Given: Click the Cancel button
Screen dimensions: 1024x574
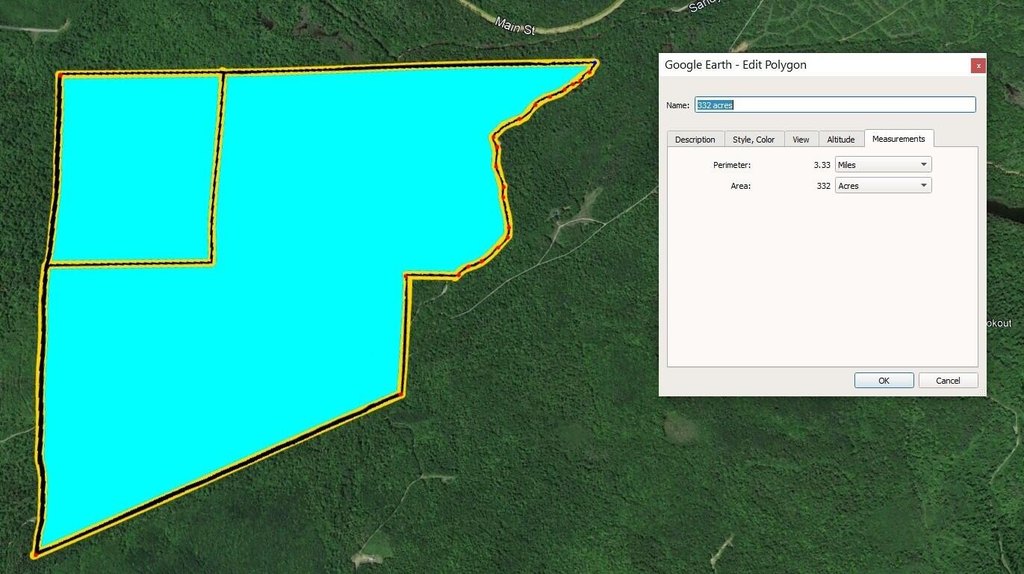Looking at the screenshot, I should [947, 380].
